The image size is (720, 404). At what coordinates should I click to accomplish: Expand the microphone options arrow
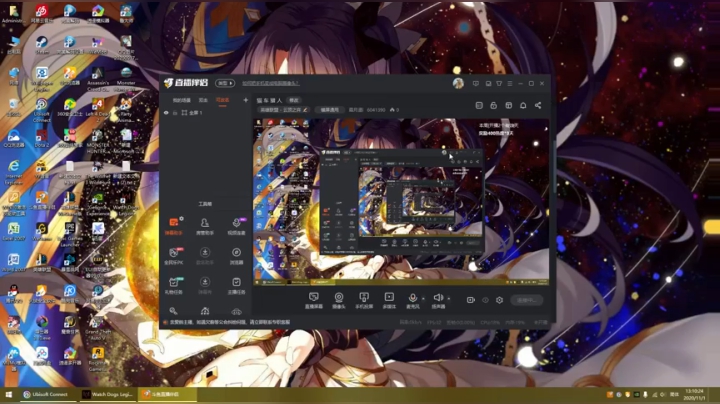click(x=423, y=298)
